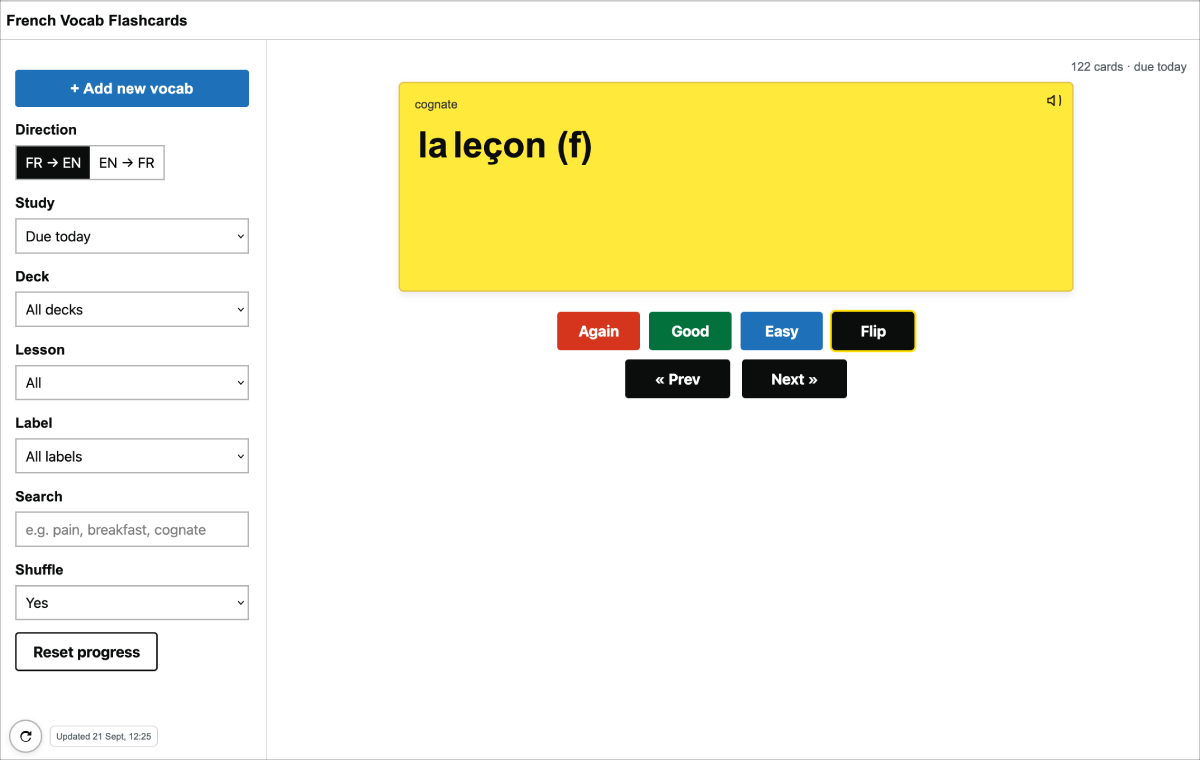The width and height of the screenshot is (1200, 760).
Task: Rate the card as Easy
Action: tap(781, 331)
